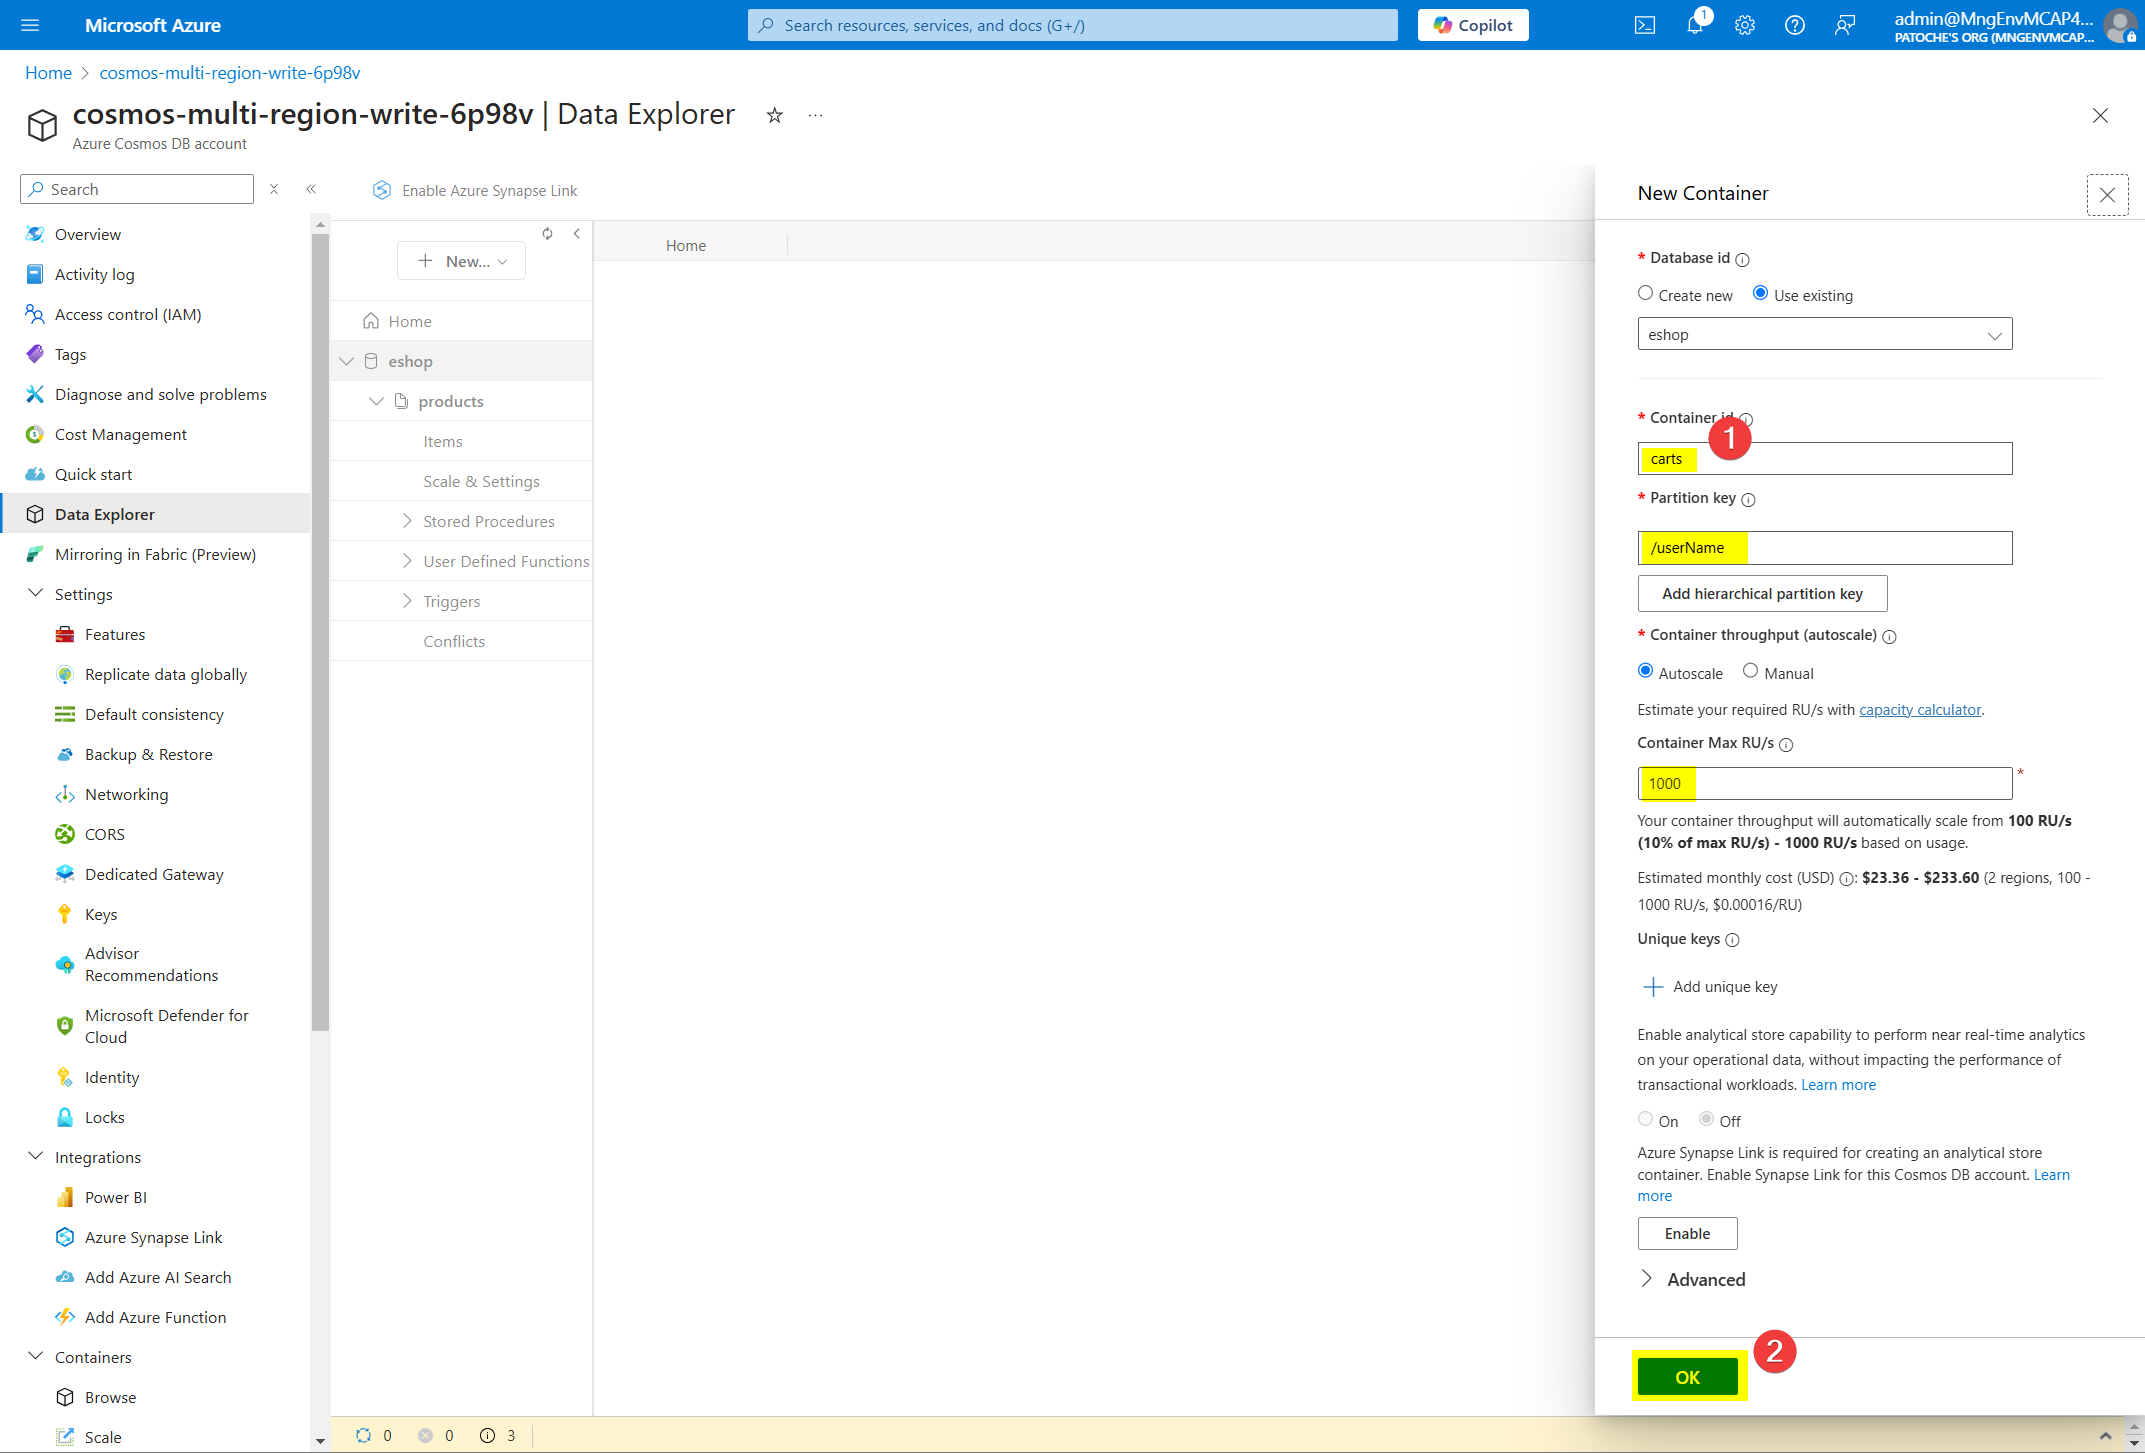Open CORS settings
The width and height of the screenshot is (2145, 1453).
coord(103,833)
